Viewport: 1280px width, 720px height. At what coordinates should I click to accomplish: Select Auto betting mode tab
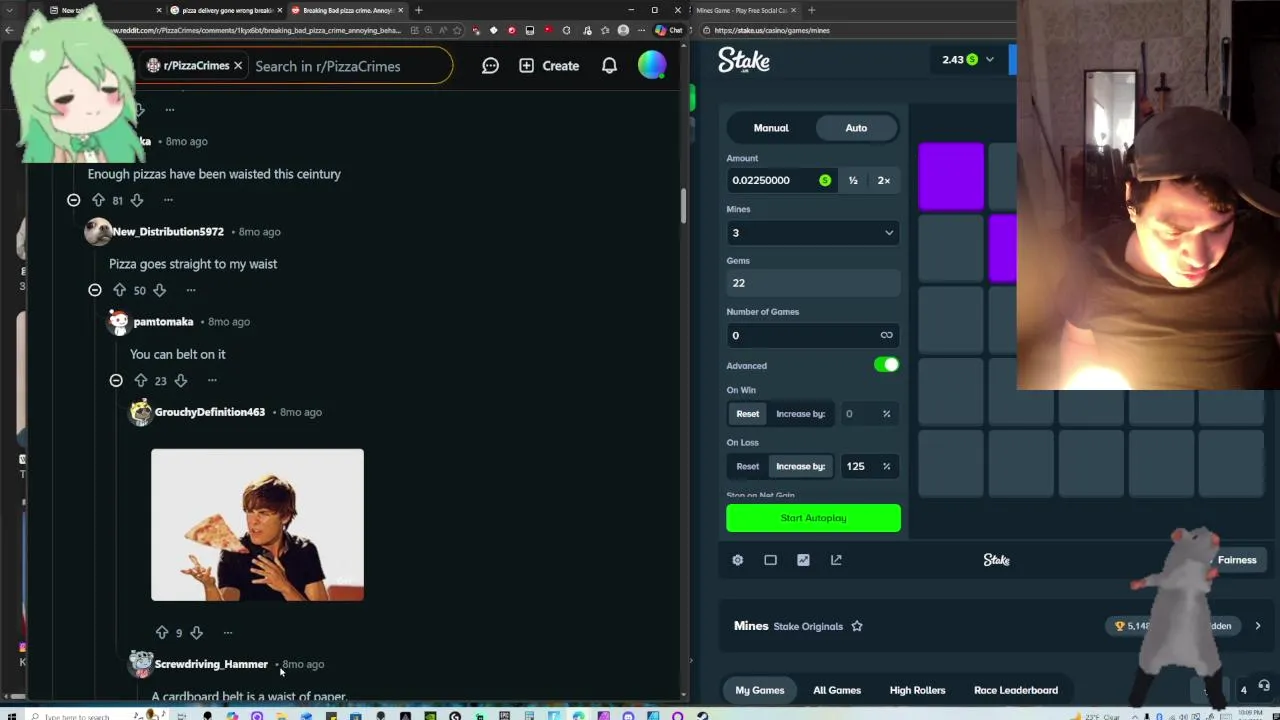coord(856,128)
